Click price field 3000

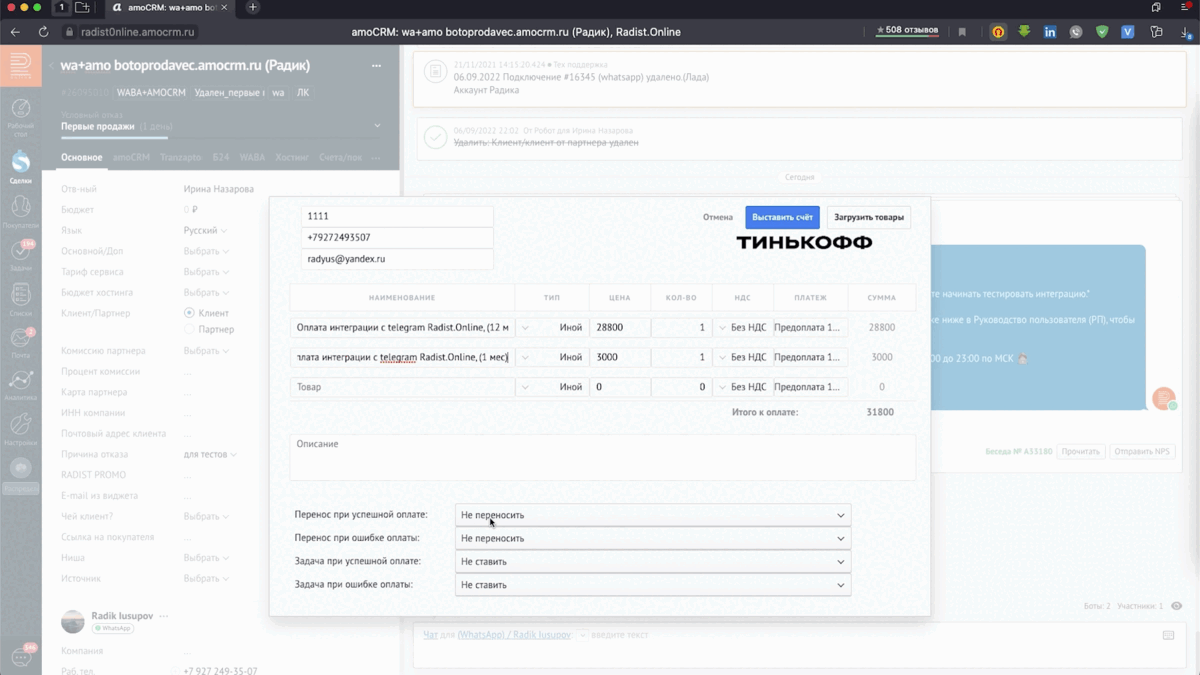[620, 357]
